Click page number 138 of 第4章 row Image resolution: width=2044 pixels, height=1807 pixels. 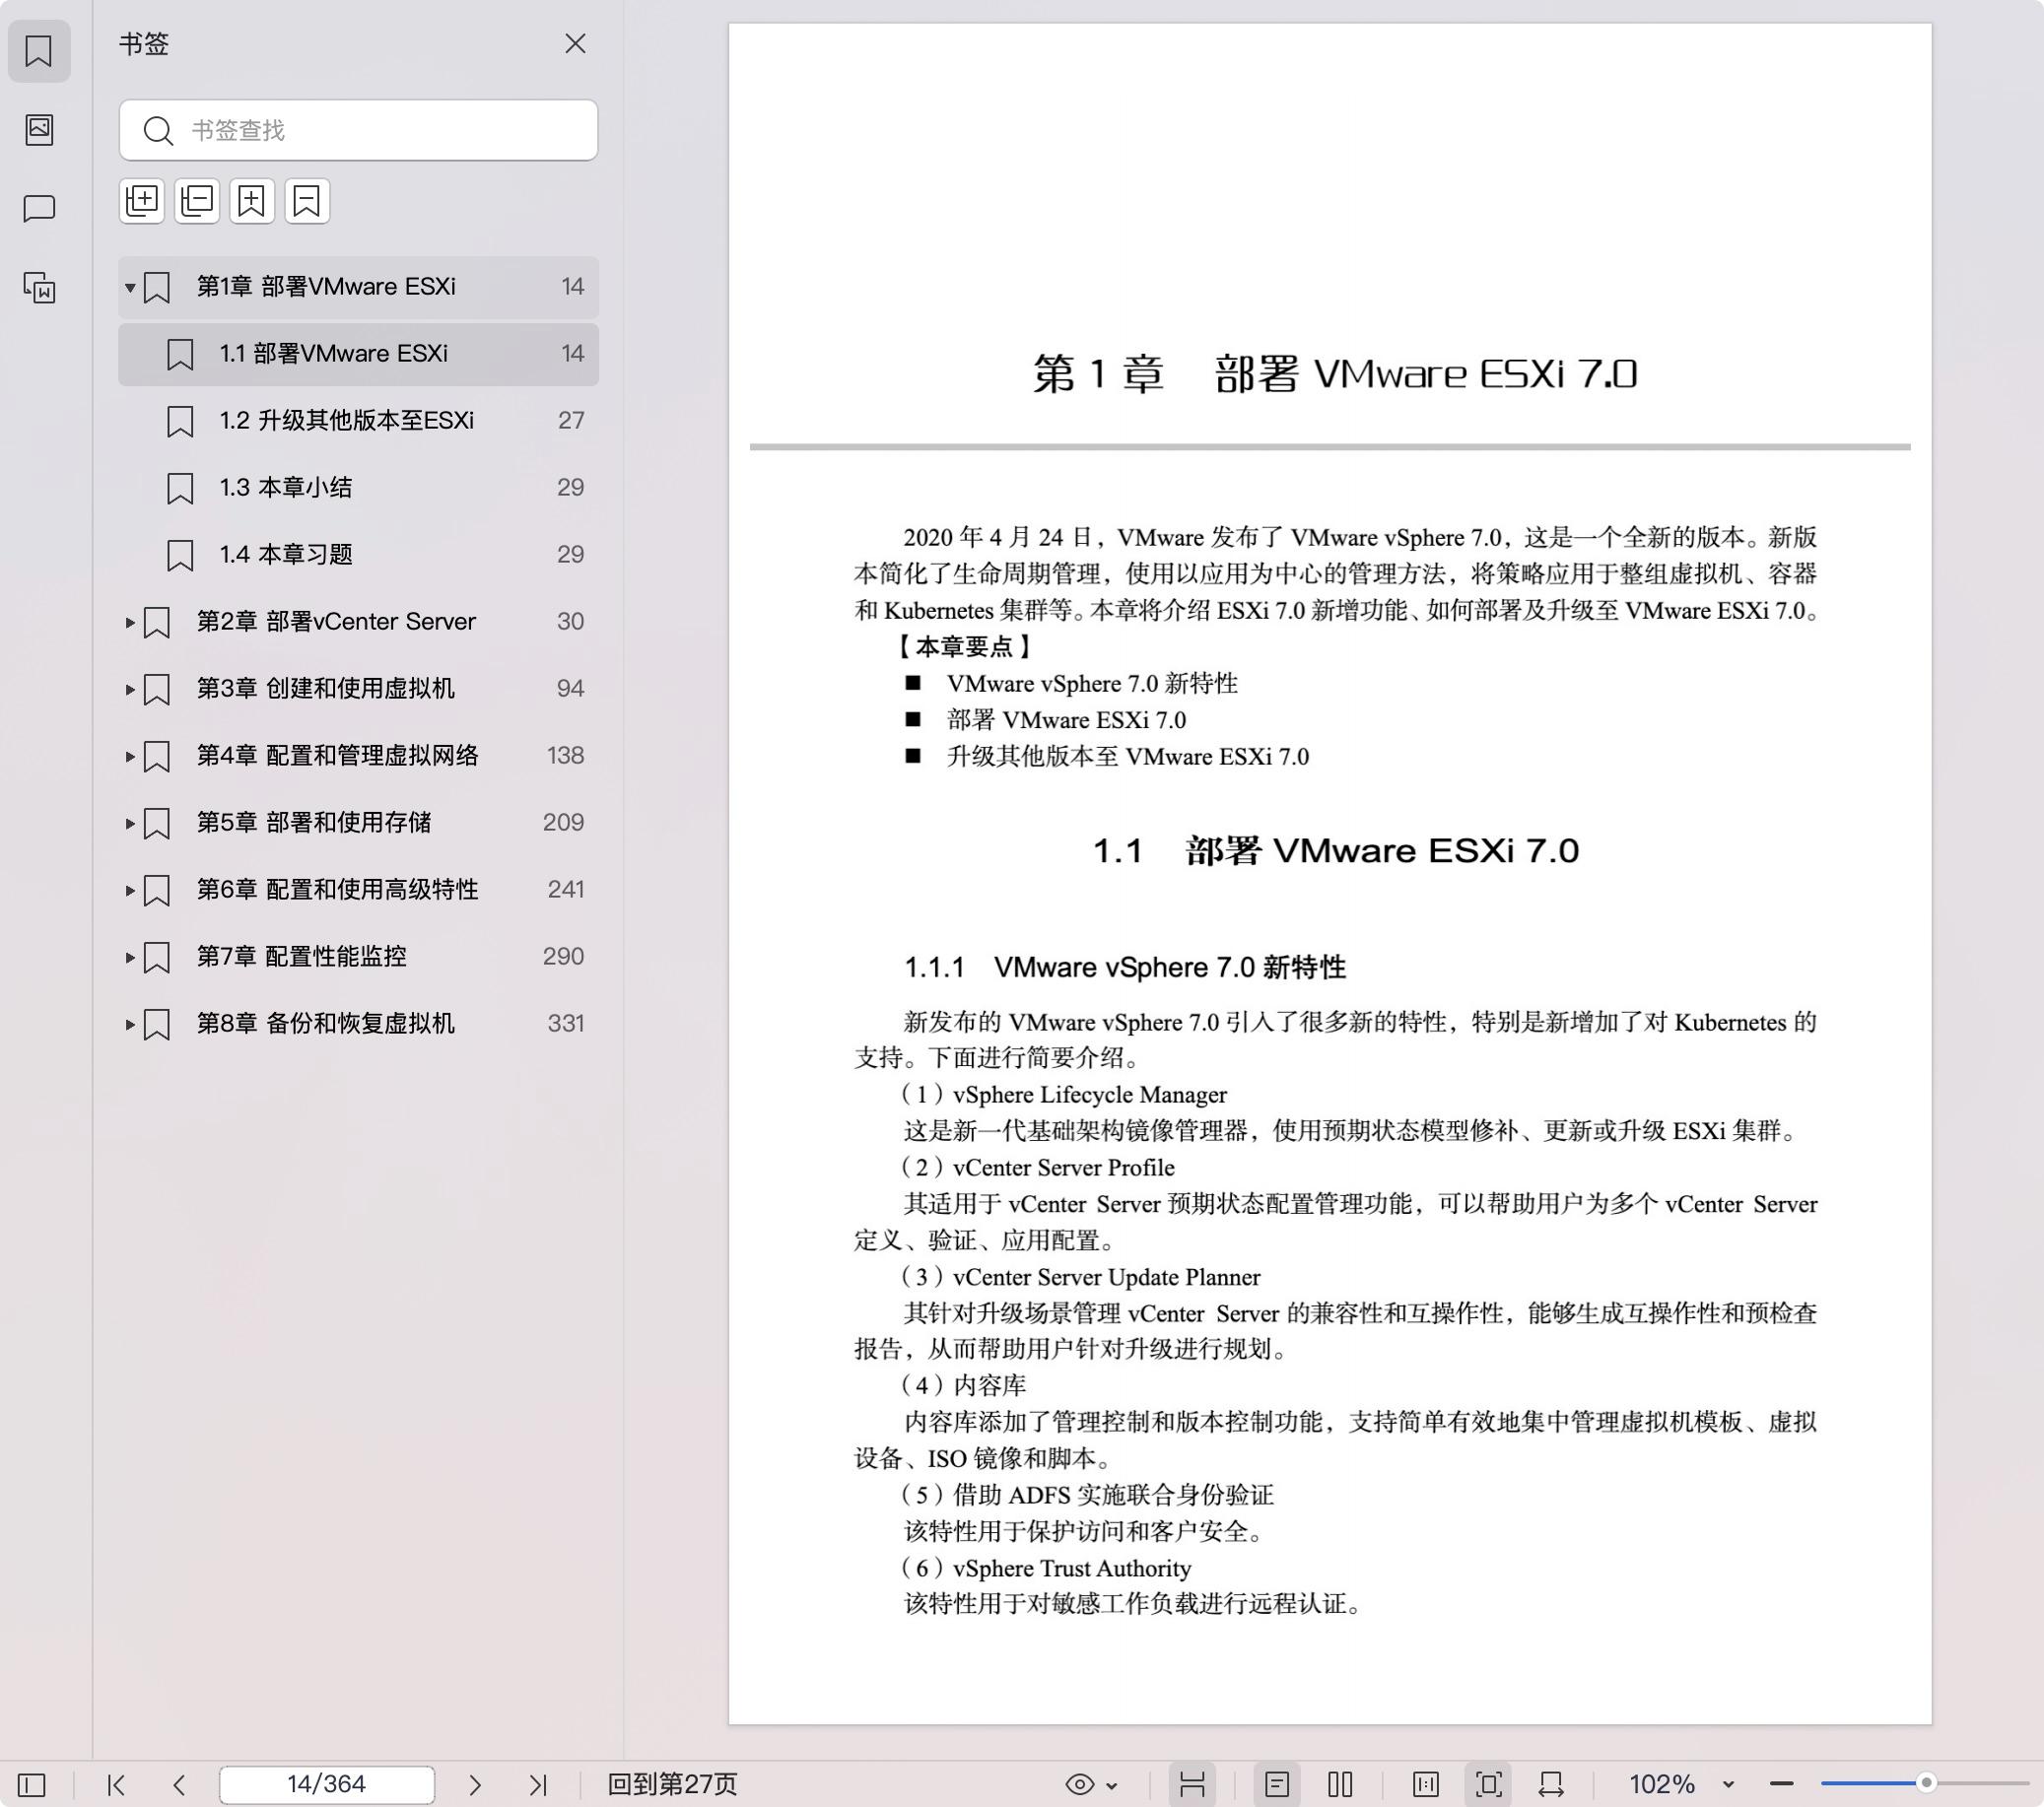(565, 755)
